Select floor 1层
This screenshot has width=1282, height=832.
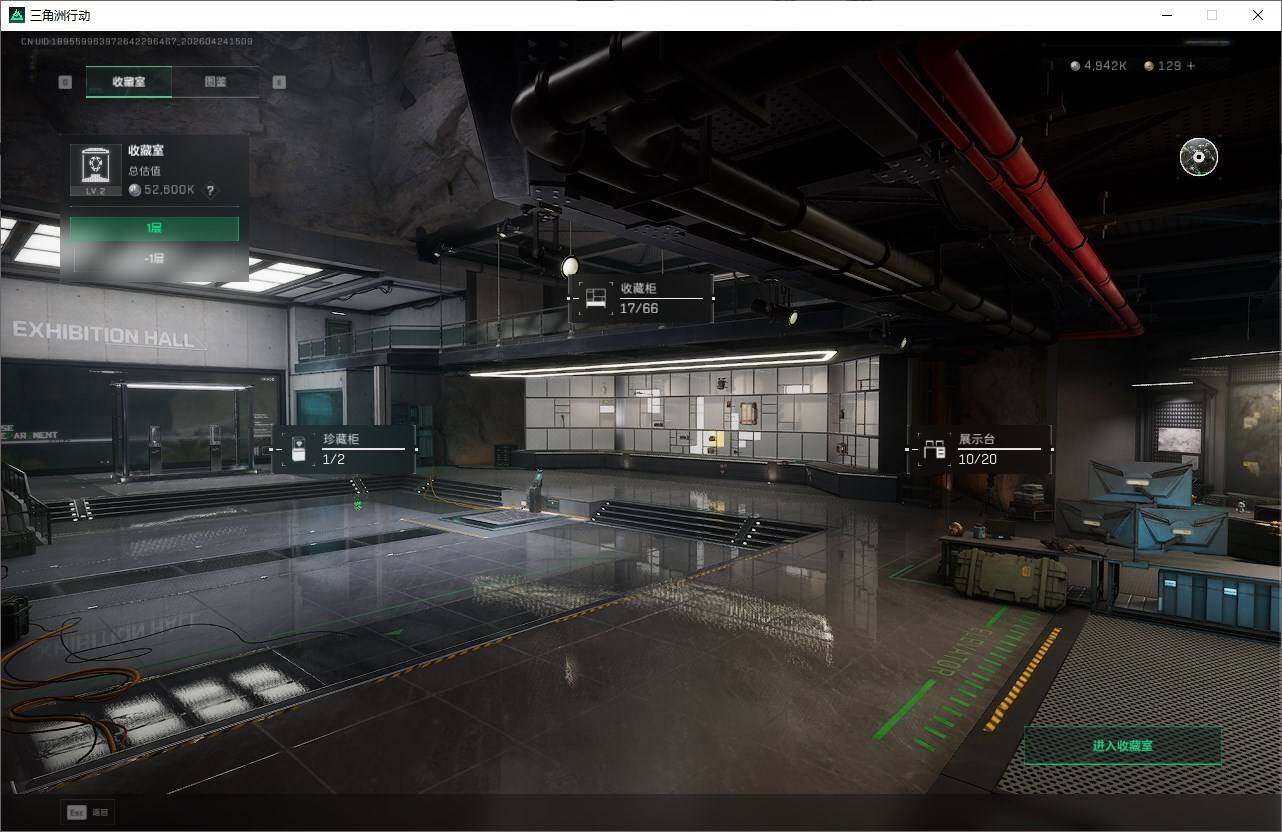click(154, 229)
